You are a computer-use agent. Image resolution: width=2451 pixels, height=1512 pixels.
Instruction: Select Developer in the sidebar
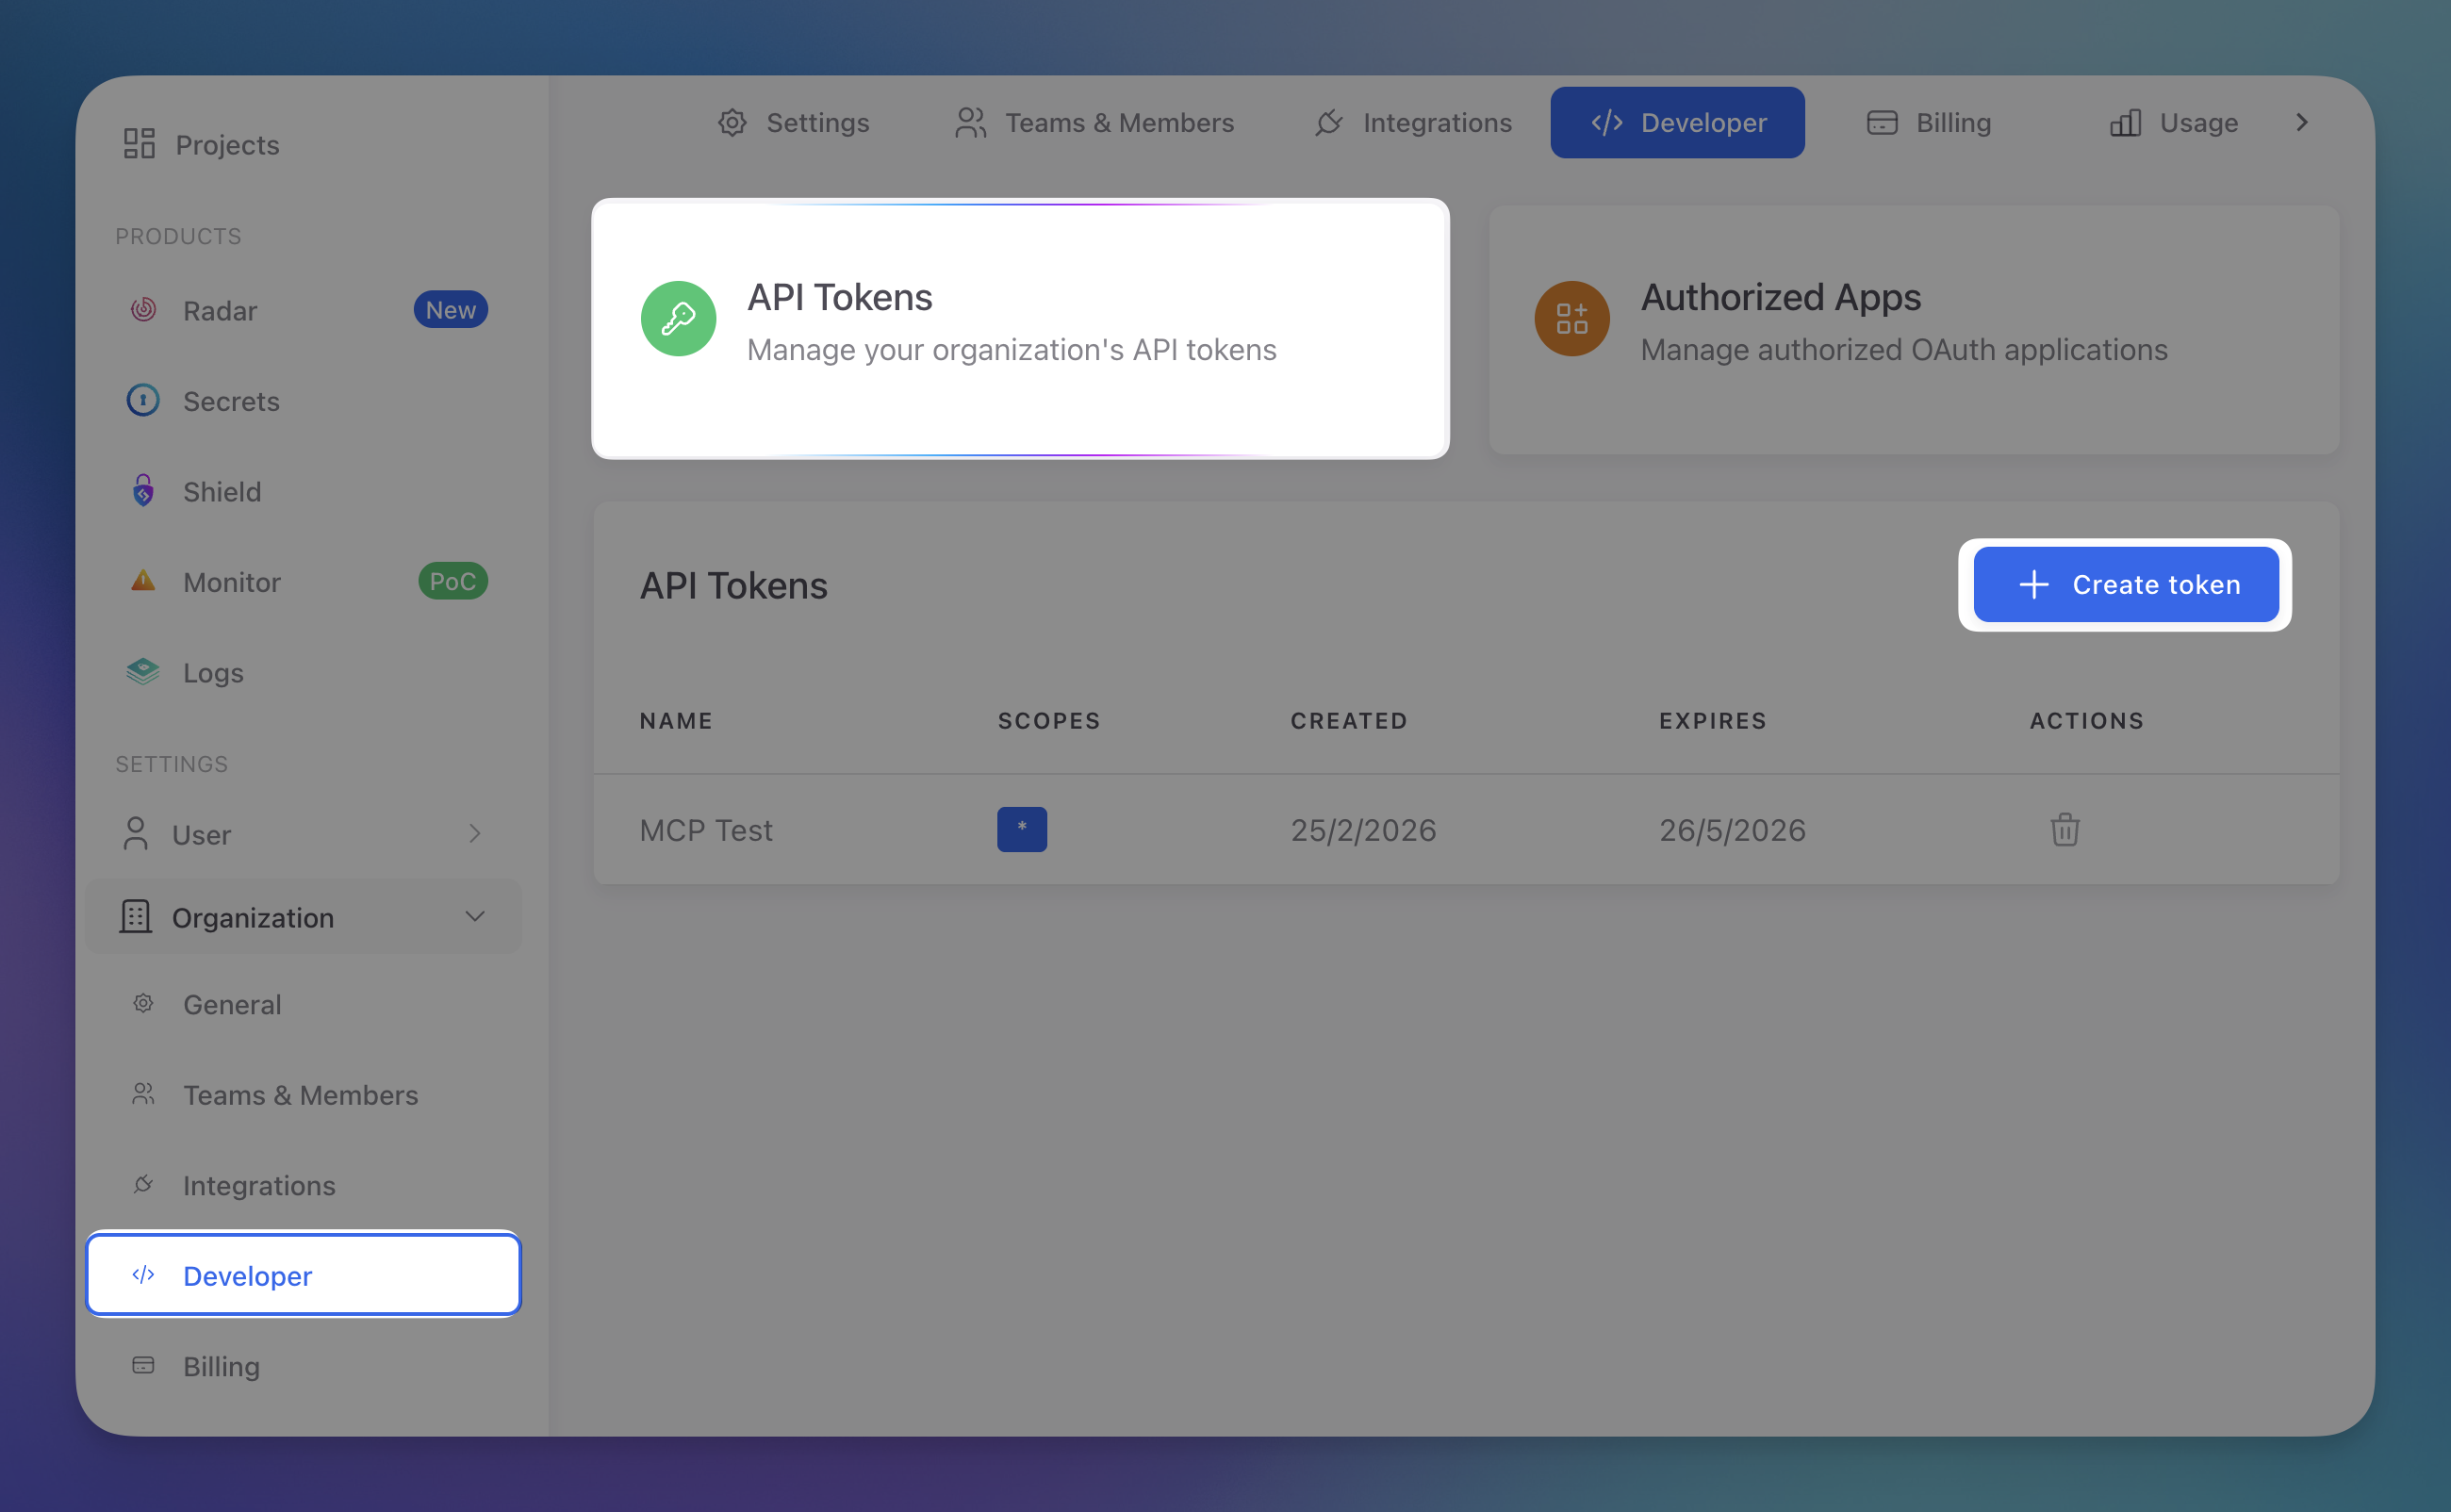tap(246, 1275)
